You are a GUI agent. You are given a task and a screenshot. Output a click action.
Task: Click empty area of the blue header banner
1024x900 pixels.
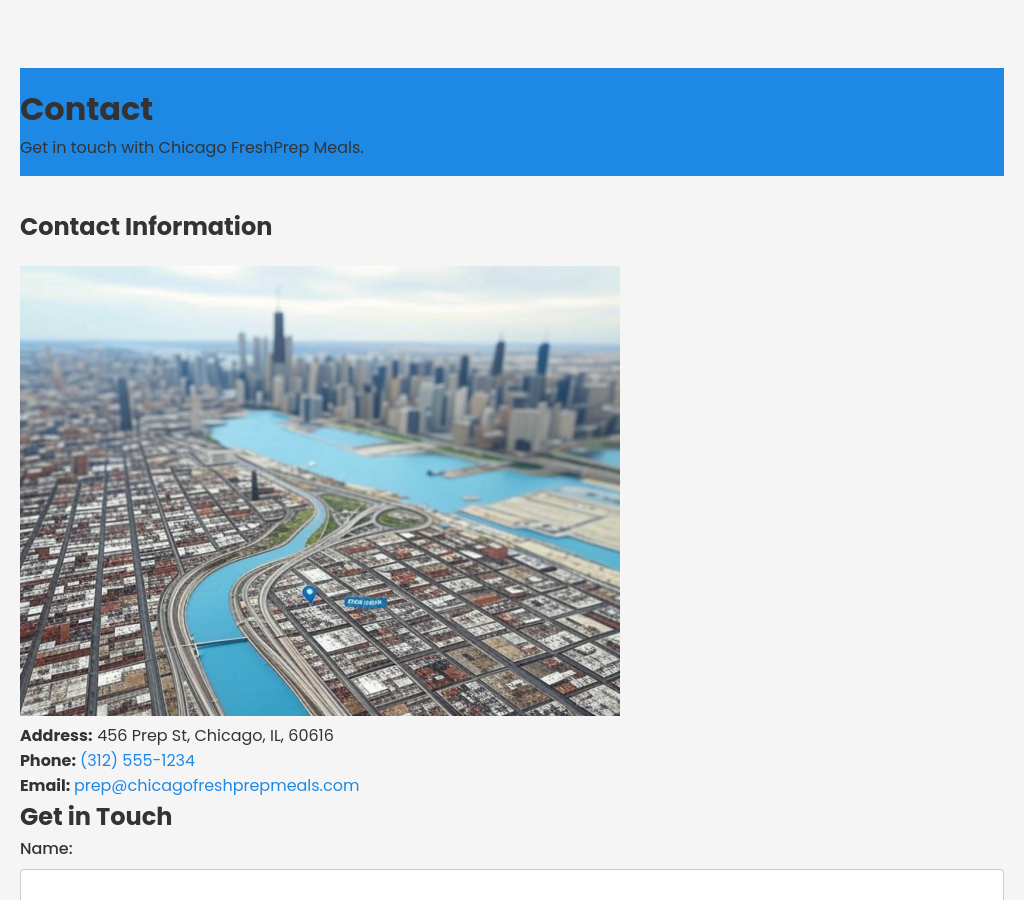(700, 120)
